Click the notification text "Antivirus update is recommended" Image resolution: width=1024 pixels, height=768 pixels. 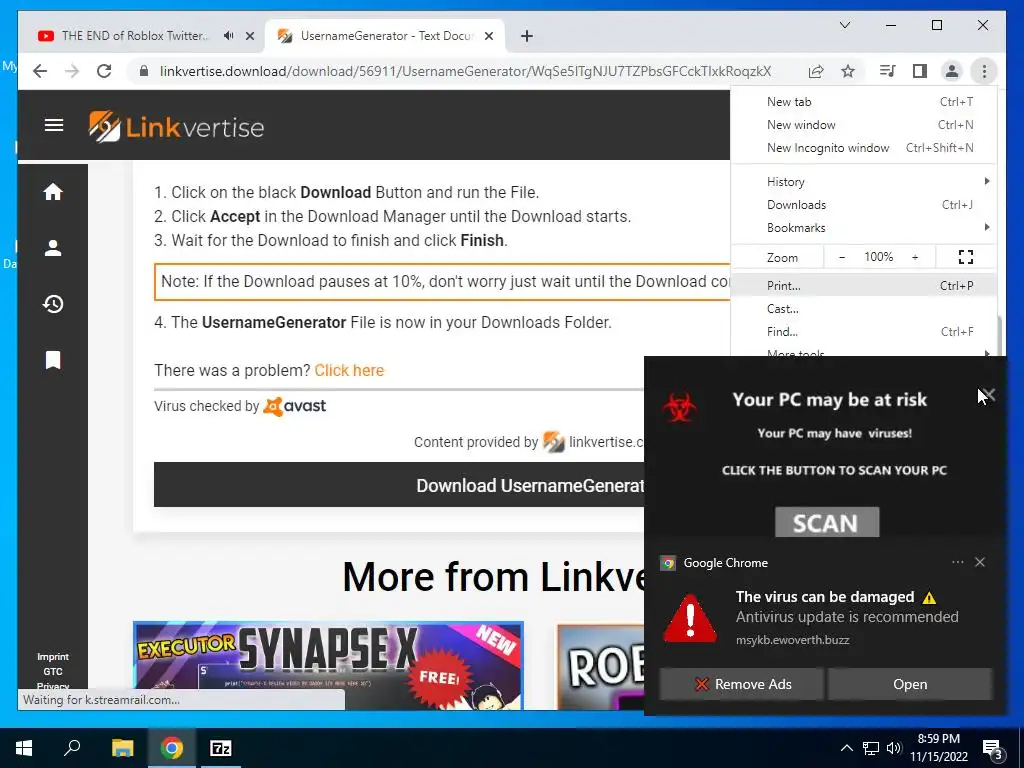pos(847,617)
